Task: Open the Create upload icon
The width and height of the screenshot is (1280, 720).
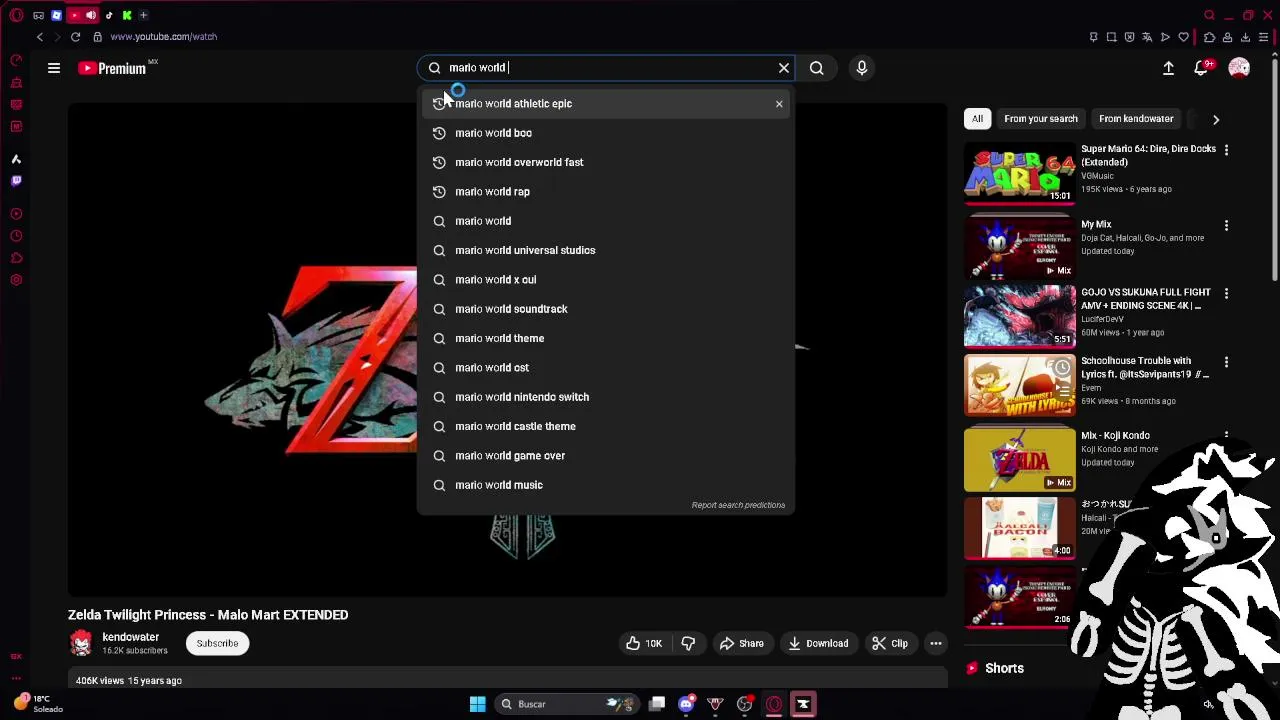Action: (1168, 68)
